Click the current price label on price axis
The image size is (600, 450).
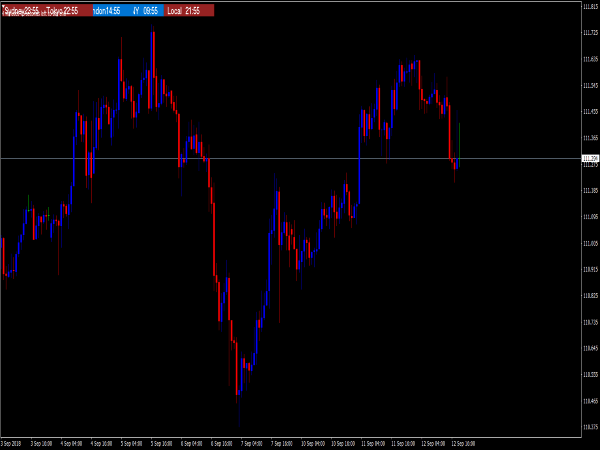tap(590, 158)
